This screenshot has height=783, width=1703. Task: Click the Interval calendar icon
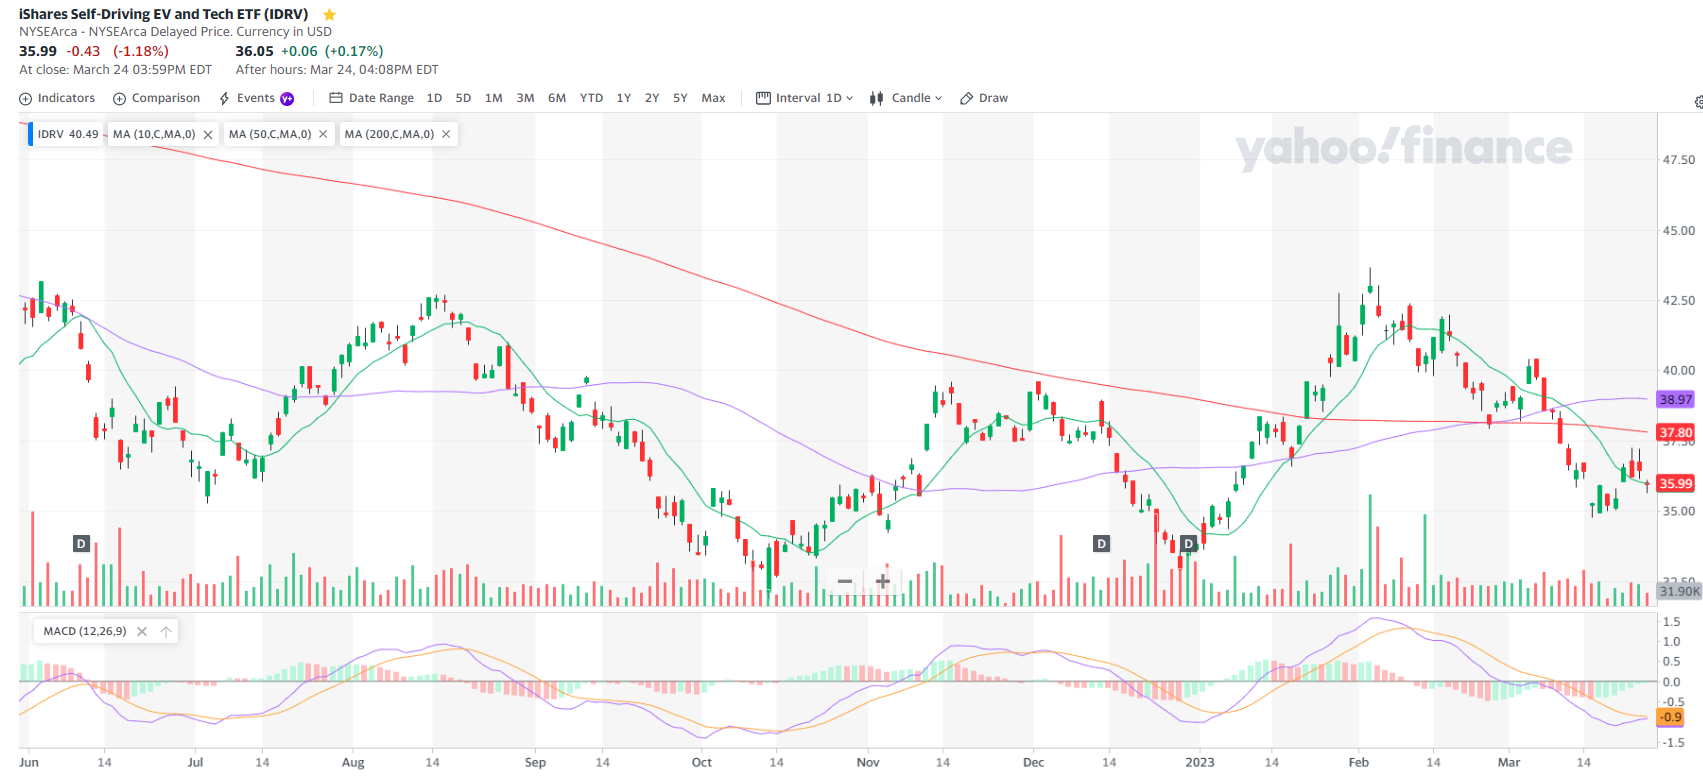[x=763, y=98]
